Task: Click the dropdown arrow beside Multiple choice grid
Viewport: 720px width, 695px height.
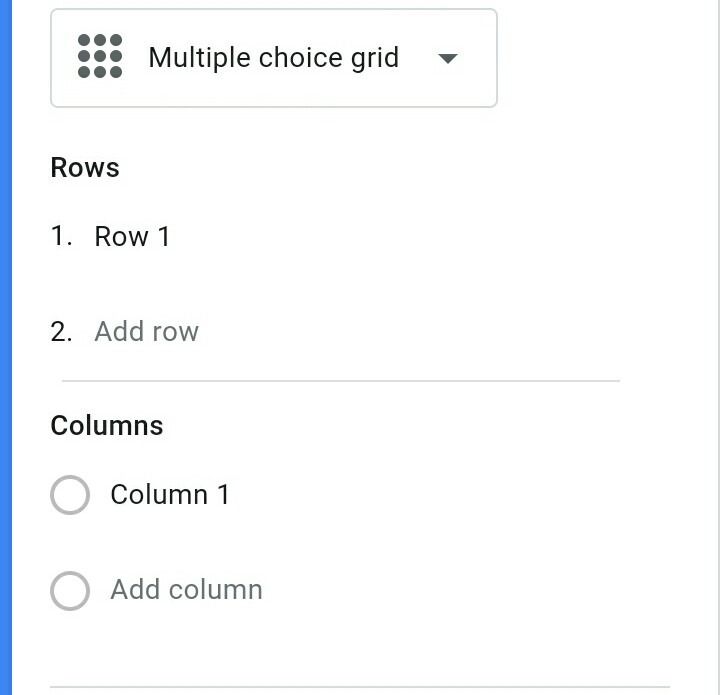Action: click(x=448, y=58)
